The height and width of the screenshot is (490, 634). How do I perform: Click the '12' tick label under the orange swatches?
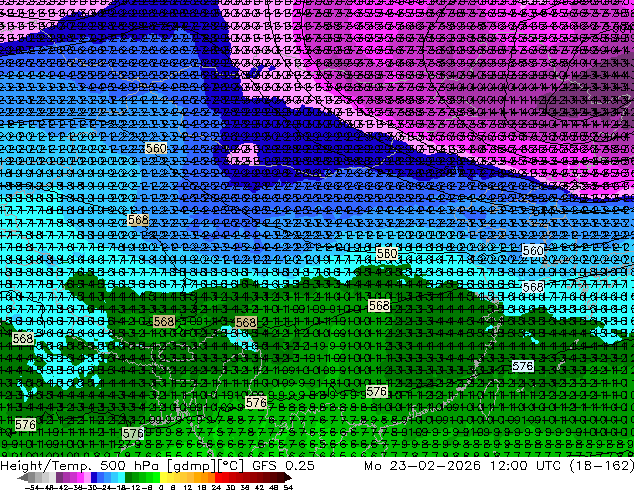(x=188, y=488)
